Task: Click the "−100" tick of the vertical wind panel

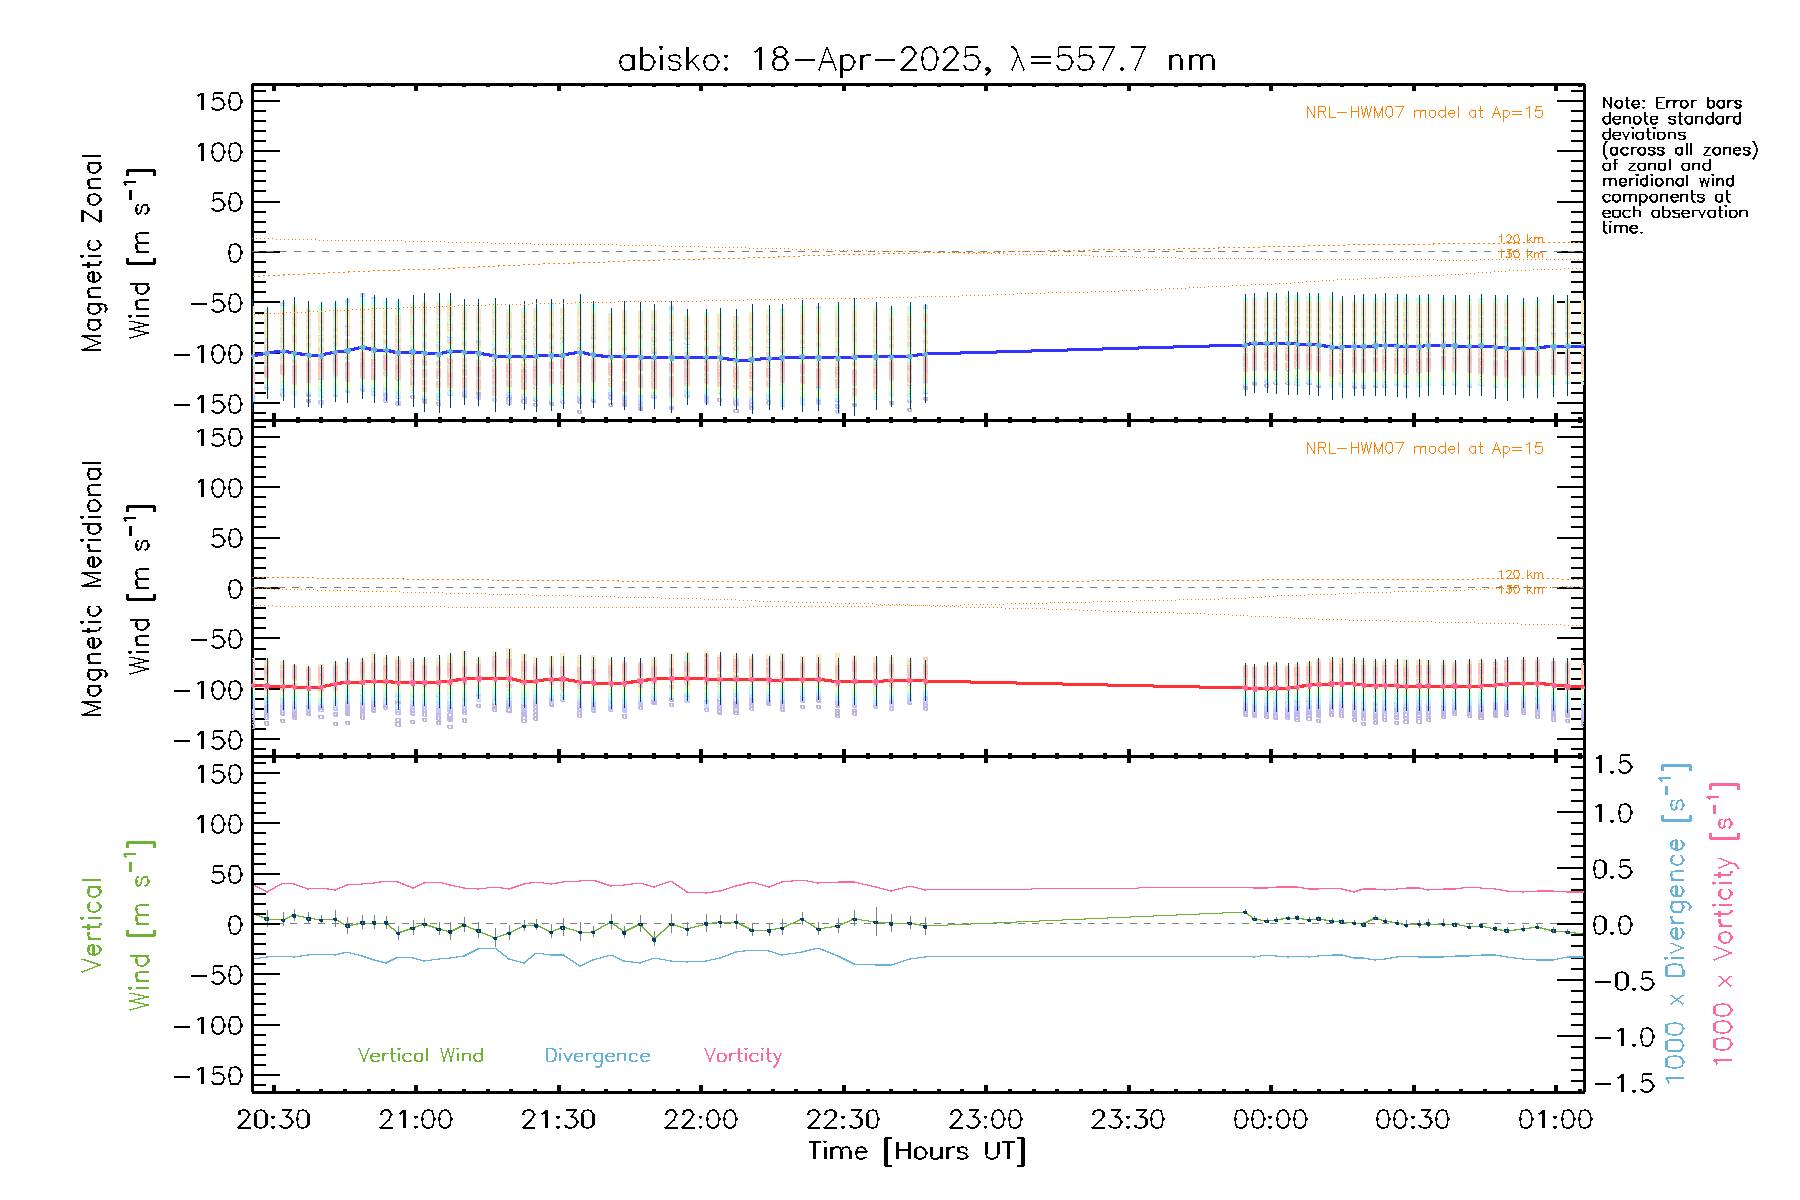Action: click(208, 1026)
